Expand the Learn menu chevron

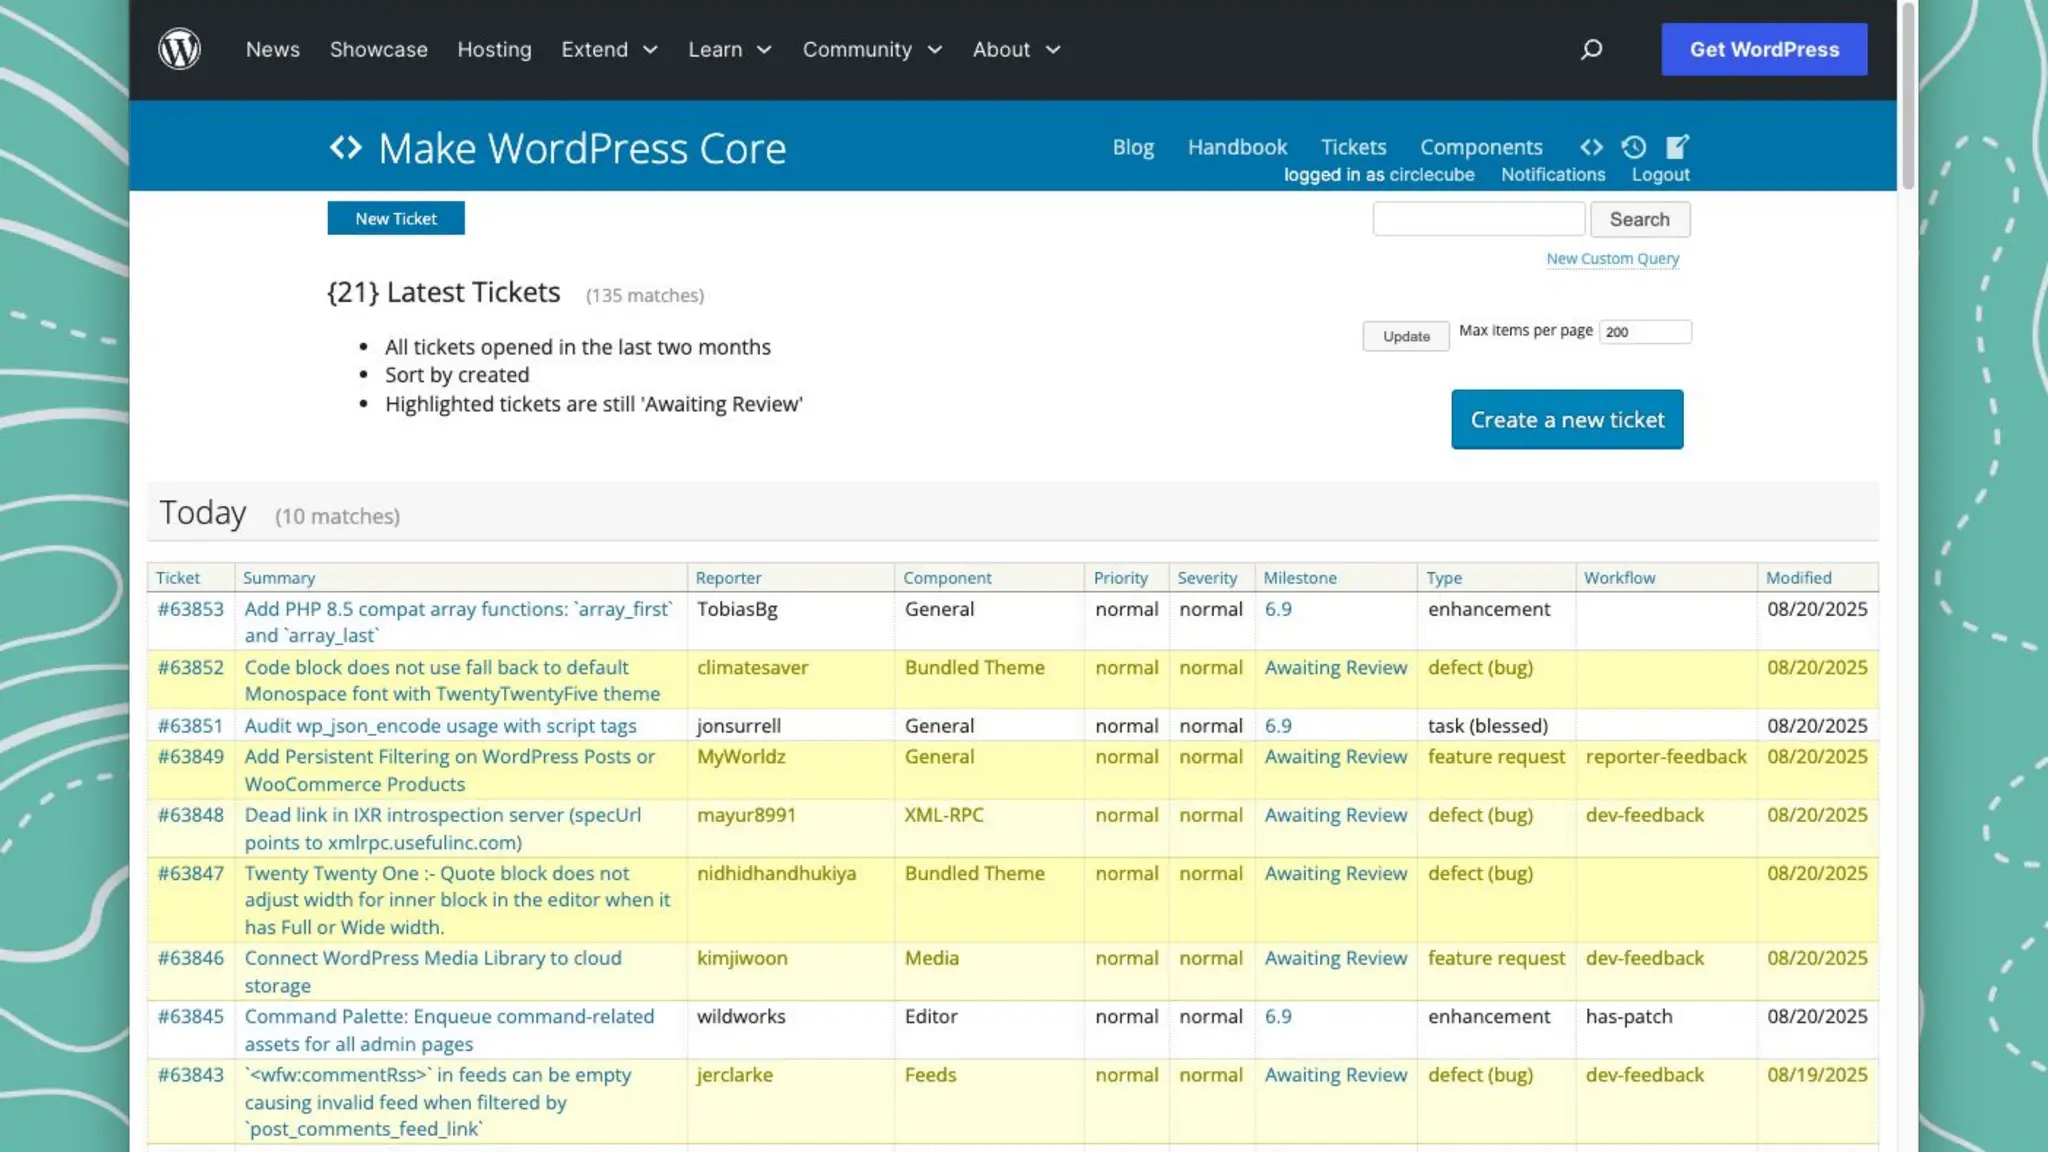coord(764,49)
